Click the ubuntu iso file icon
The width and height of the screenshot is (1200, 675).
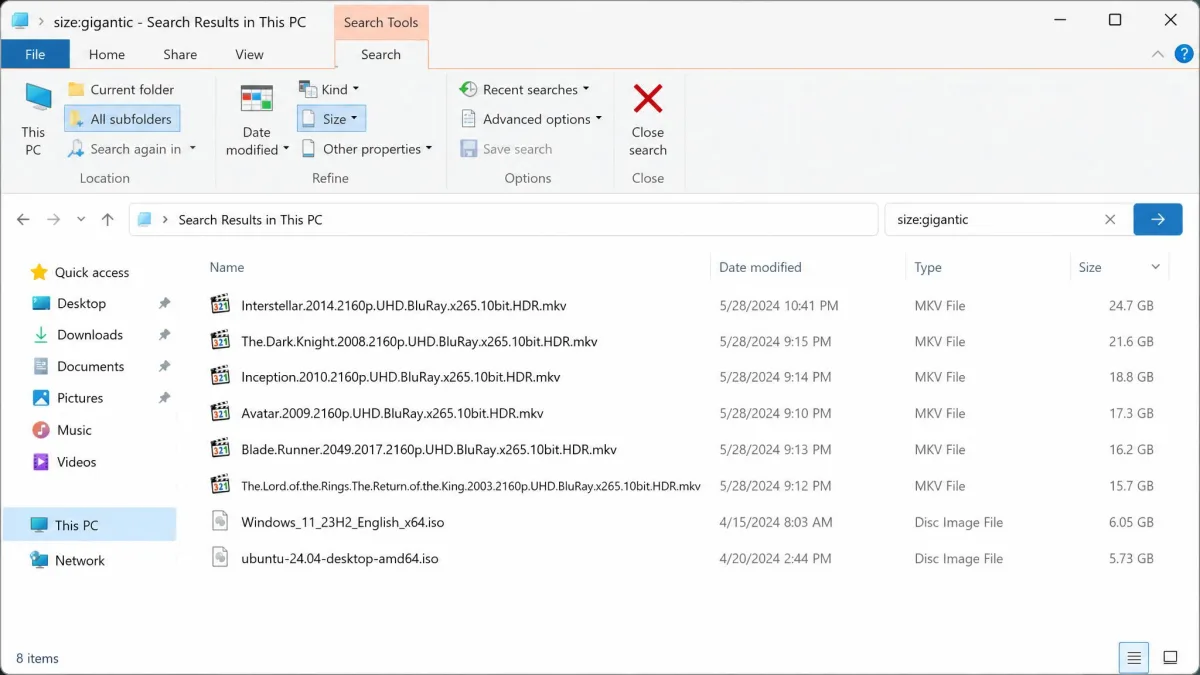(x=220, y=558)
